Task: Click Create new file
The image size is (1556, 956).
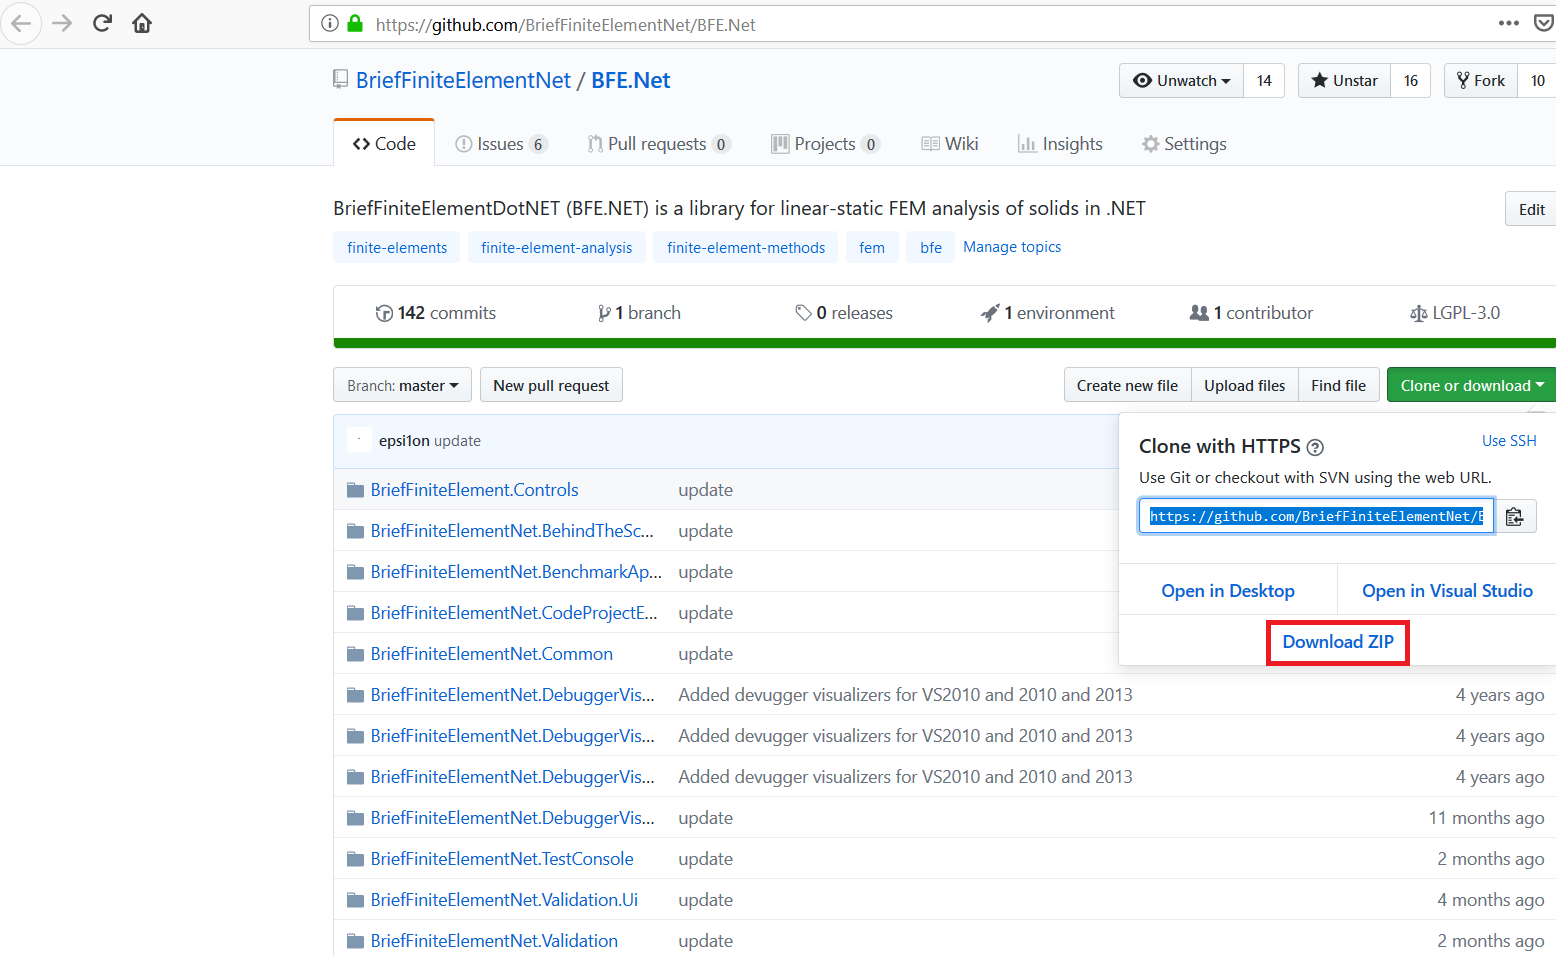Action: pos(1127,385)
